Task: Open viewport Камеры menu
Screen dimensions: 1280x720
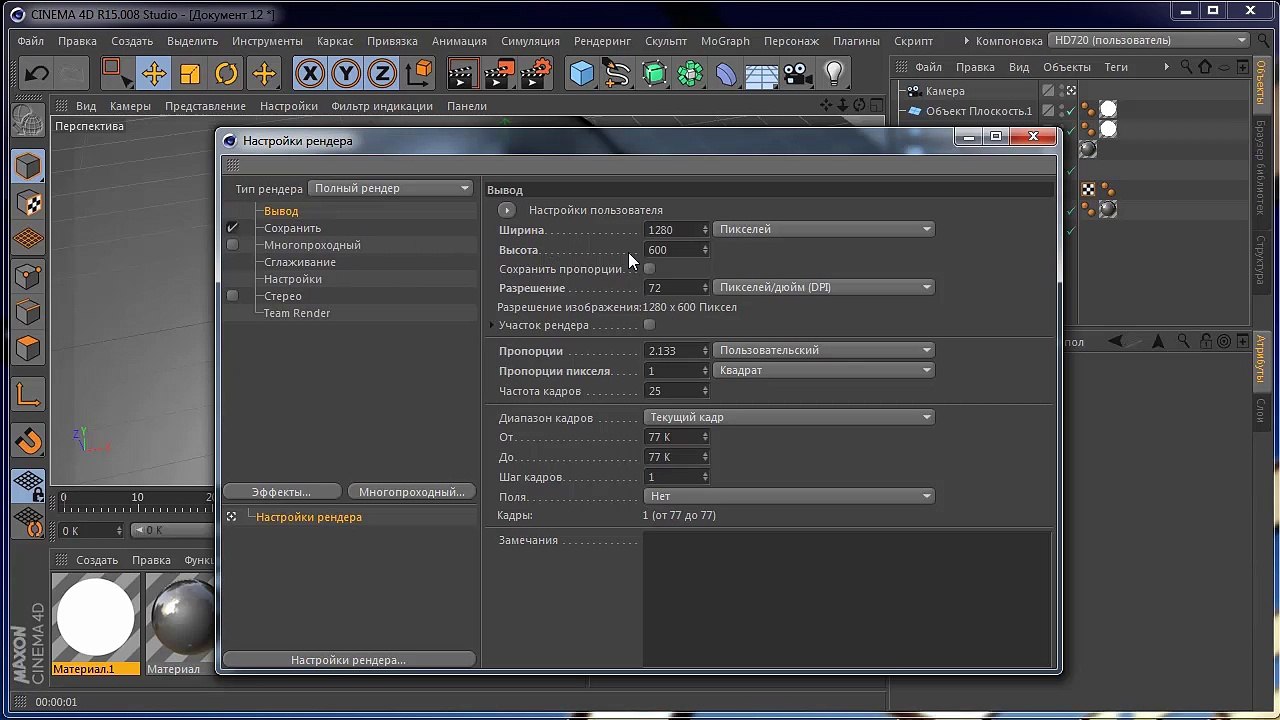Action: (x=130, y=106)
